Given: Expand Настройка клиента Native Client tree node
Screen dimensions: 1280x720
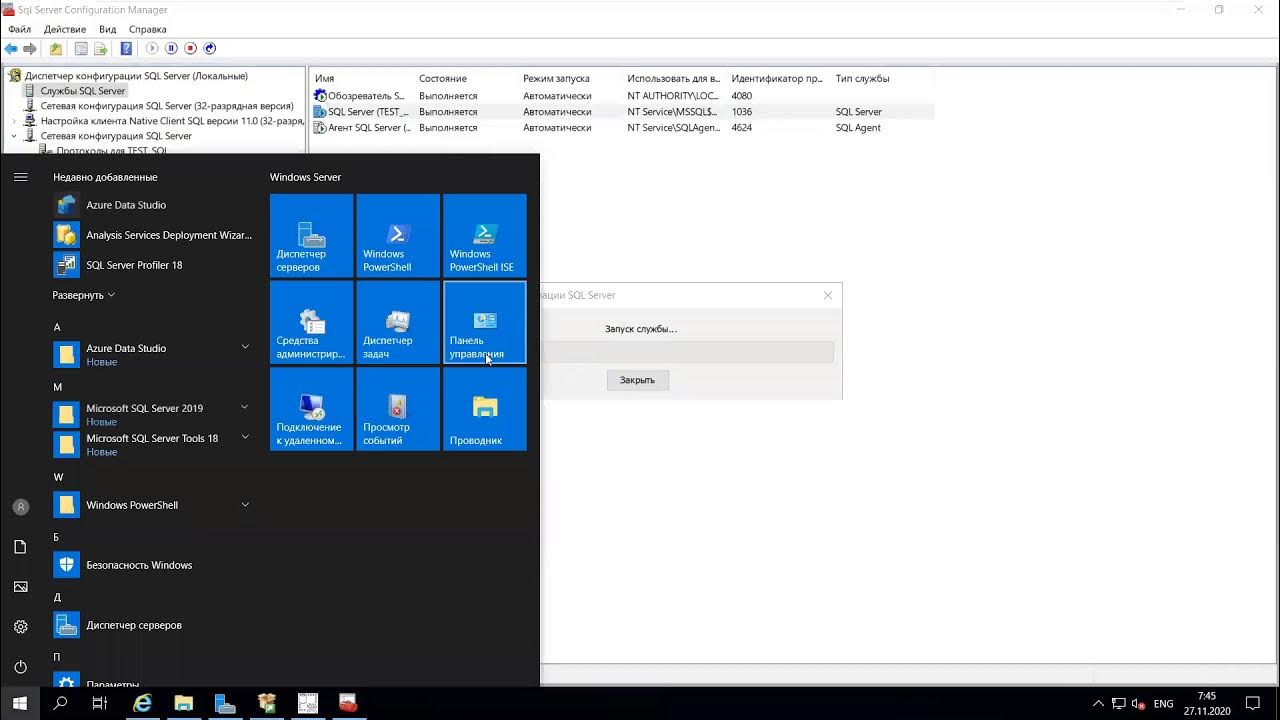Looking at the screenshot, I should (14, 121).
